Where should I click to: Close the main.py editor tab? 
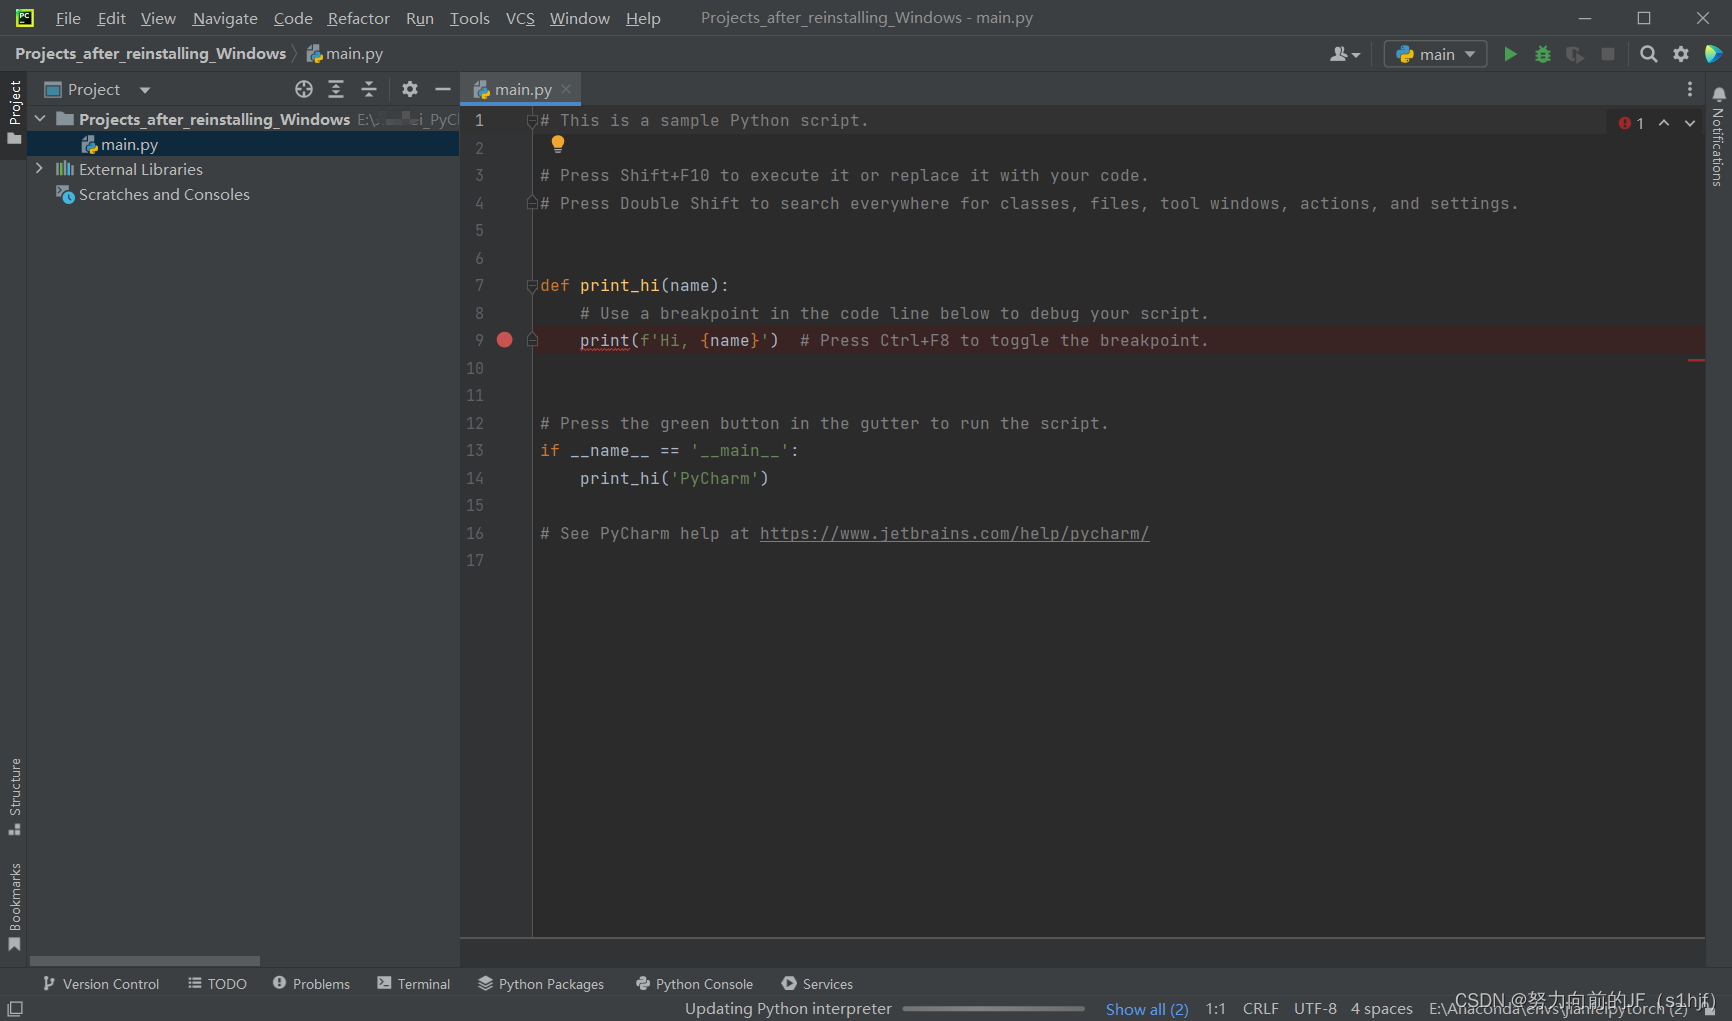point(566,89)
